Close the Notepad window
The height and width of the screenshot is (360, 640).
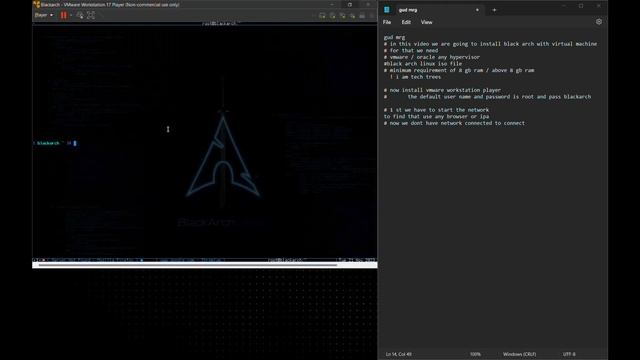[x=598, y=6]
